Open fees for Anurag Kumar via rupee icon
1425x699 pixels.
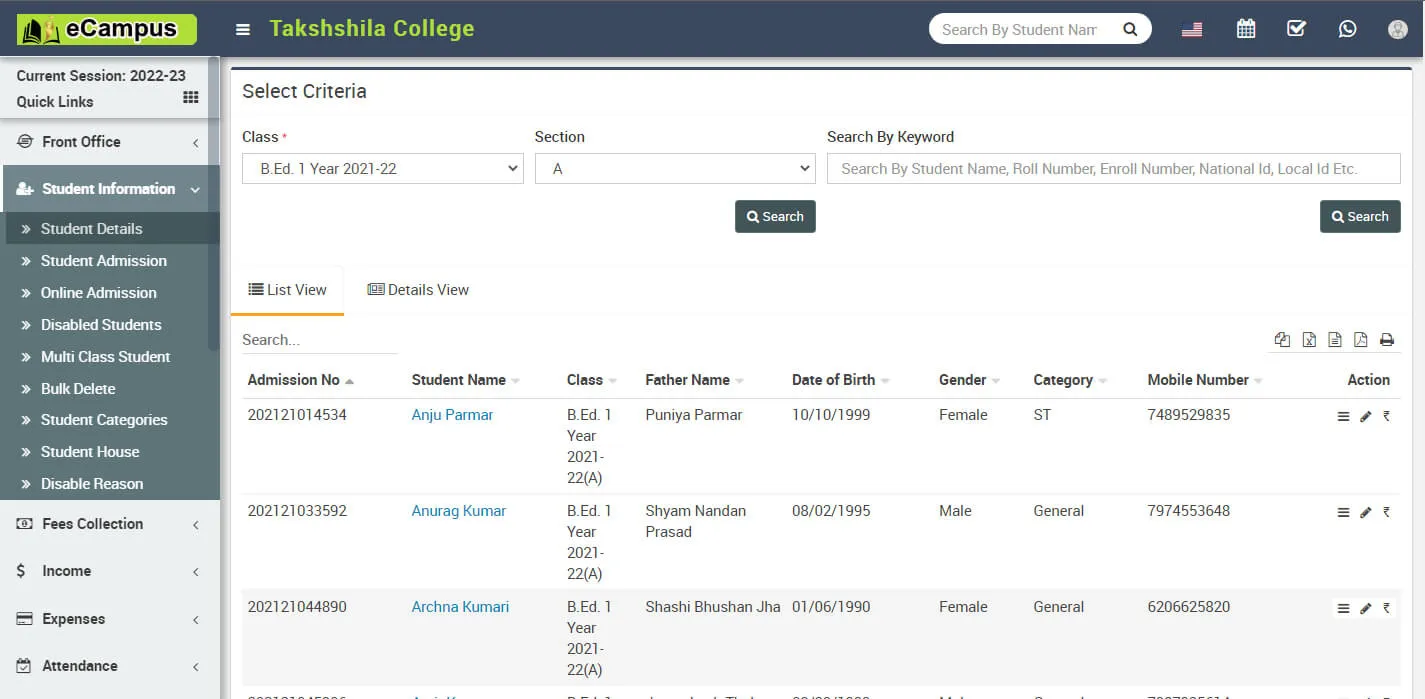[1386, 511]
